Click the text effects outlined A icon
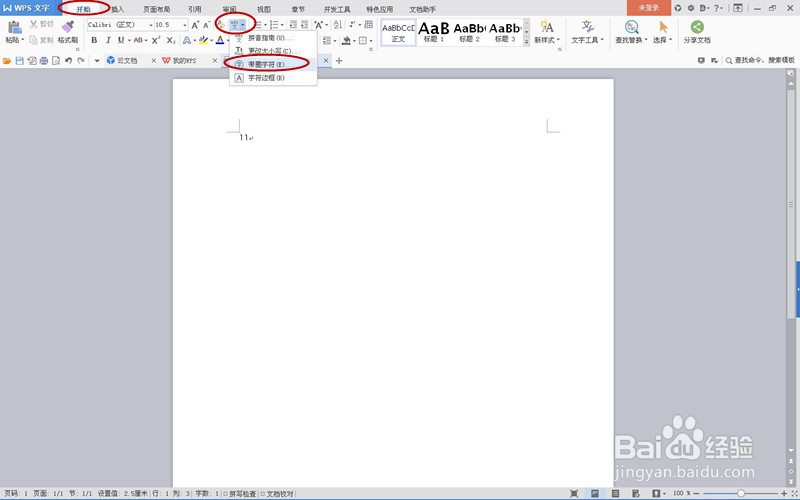Viewport: 800px width, 500px height. (x=187, y=40)
